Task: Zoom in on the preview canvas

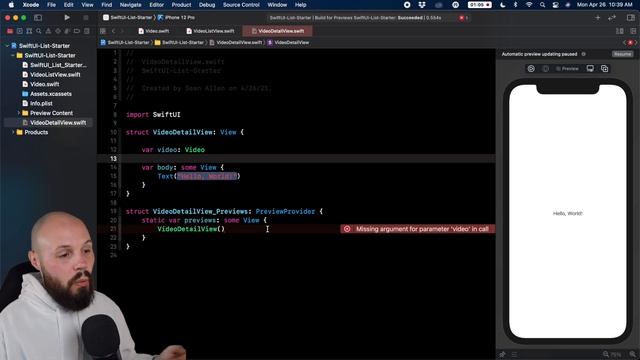Action: [x=633, y=354]
